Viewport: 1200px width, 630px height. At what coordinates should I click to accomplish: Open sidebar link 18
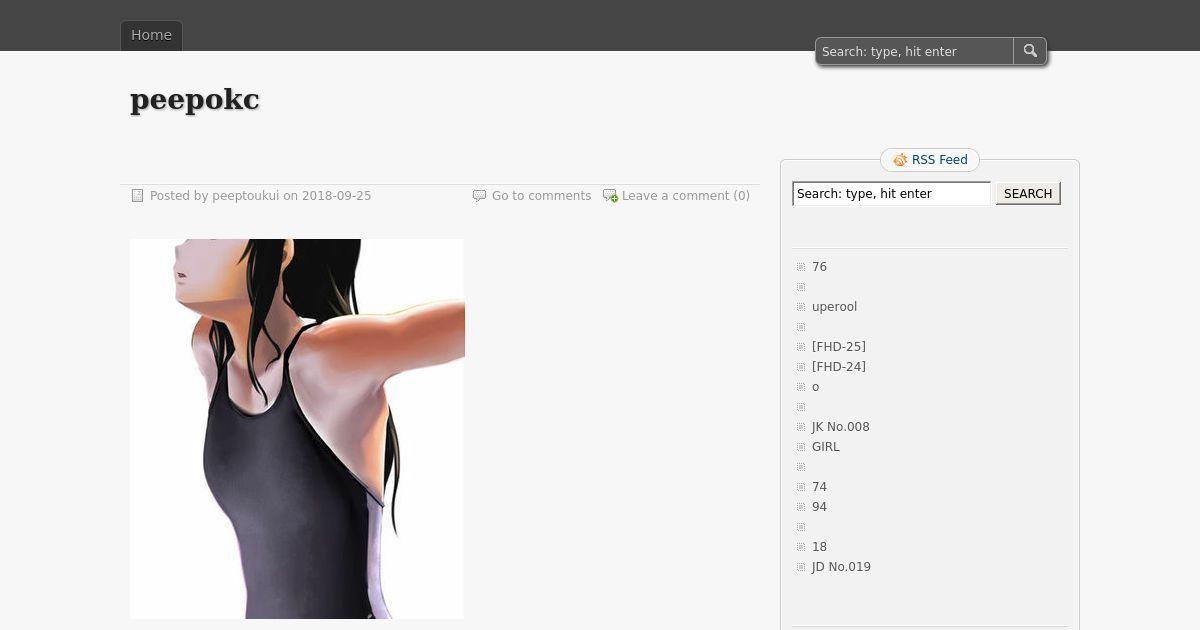click(819, 547)
